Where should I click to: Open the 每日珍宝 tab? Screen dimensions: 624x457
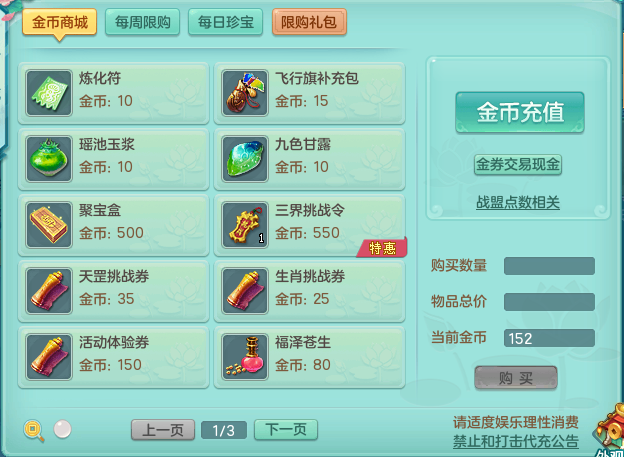click(x=225, y=22)
